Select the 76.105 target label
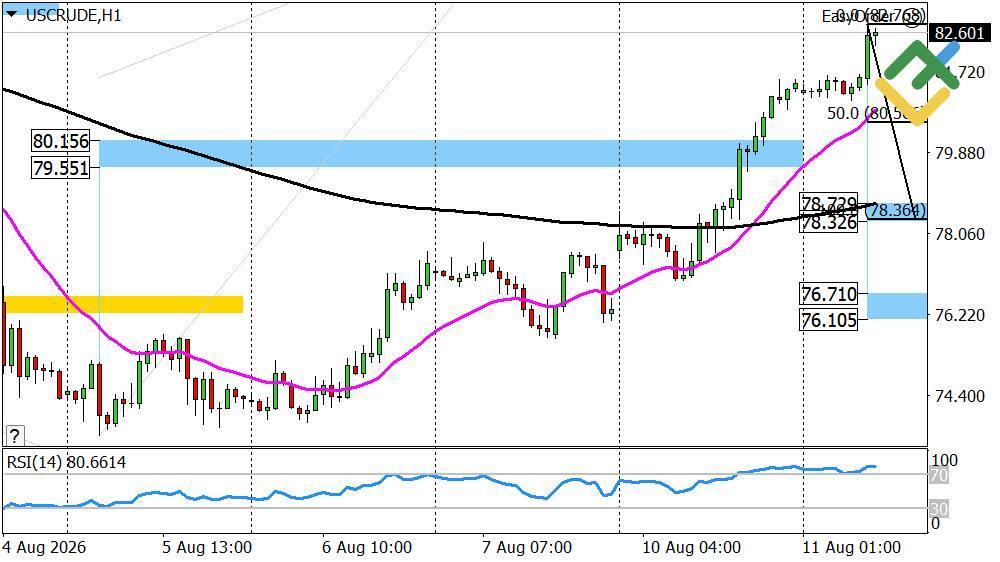The image size is (1000, 562). pyautogui.click(x=828, y=320)
